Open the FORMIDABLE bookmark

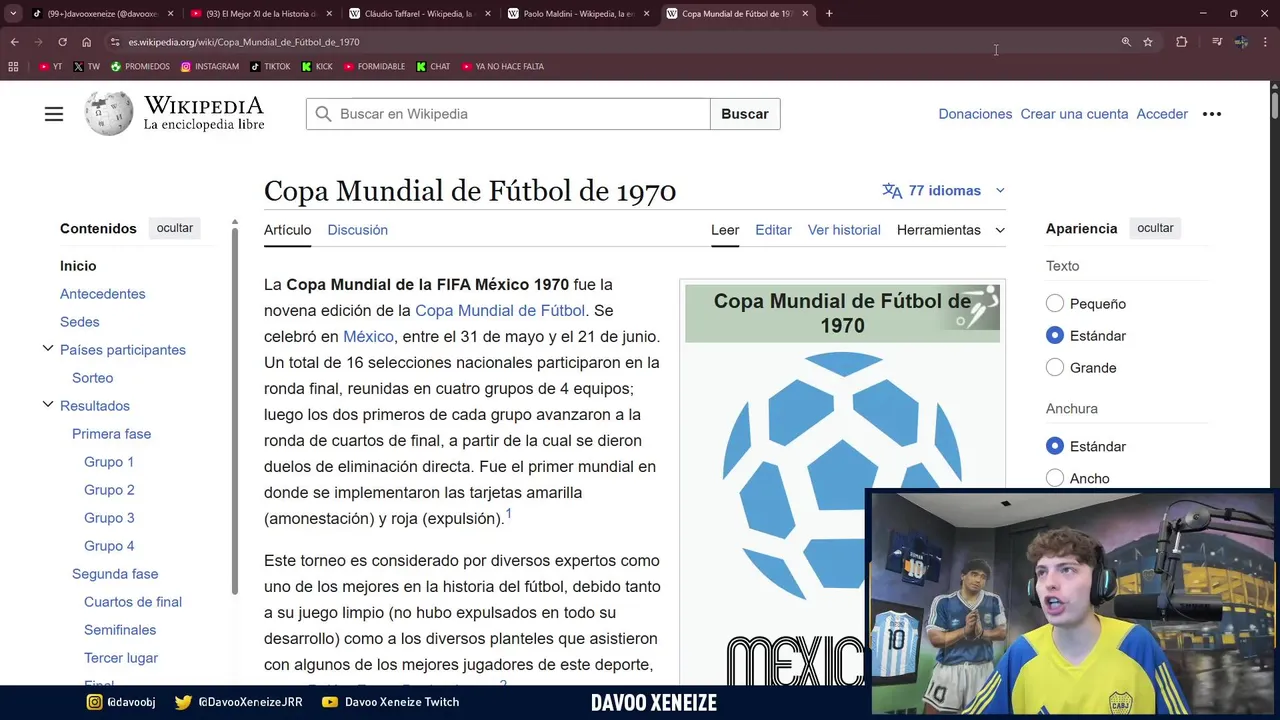click(374, 67)
